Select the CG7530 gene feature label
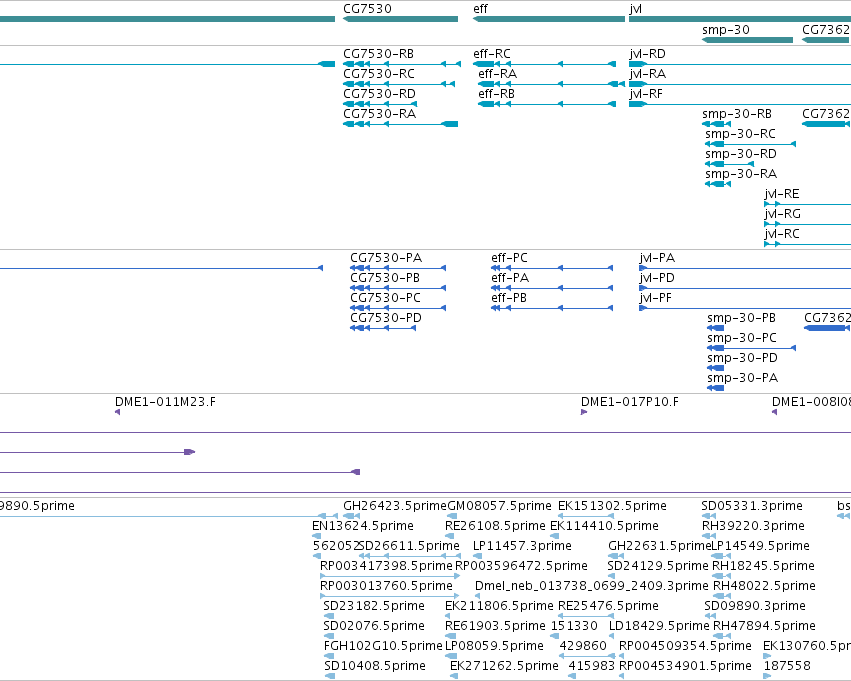The height and width of the screenshot is (681, 851). pyautogui.click(x=367, y=9)
